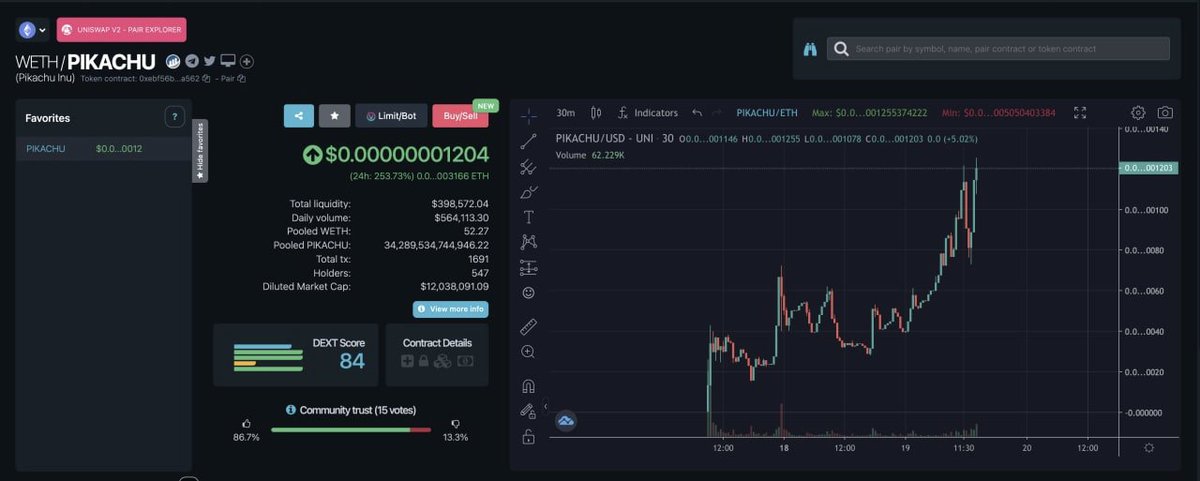Viewport: 1200px width, 481px height.
Task: Open the DEXT Score 84 card
Action: click(x=295, y=355)
